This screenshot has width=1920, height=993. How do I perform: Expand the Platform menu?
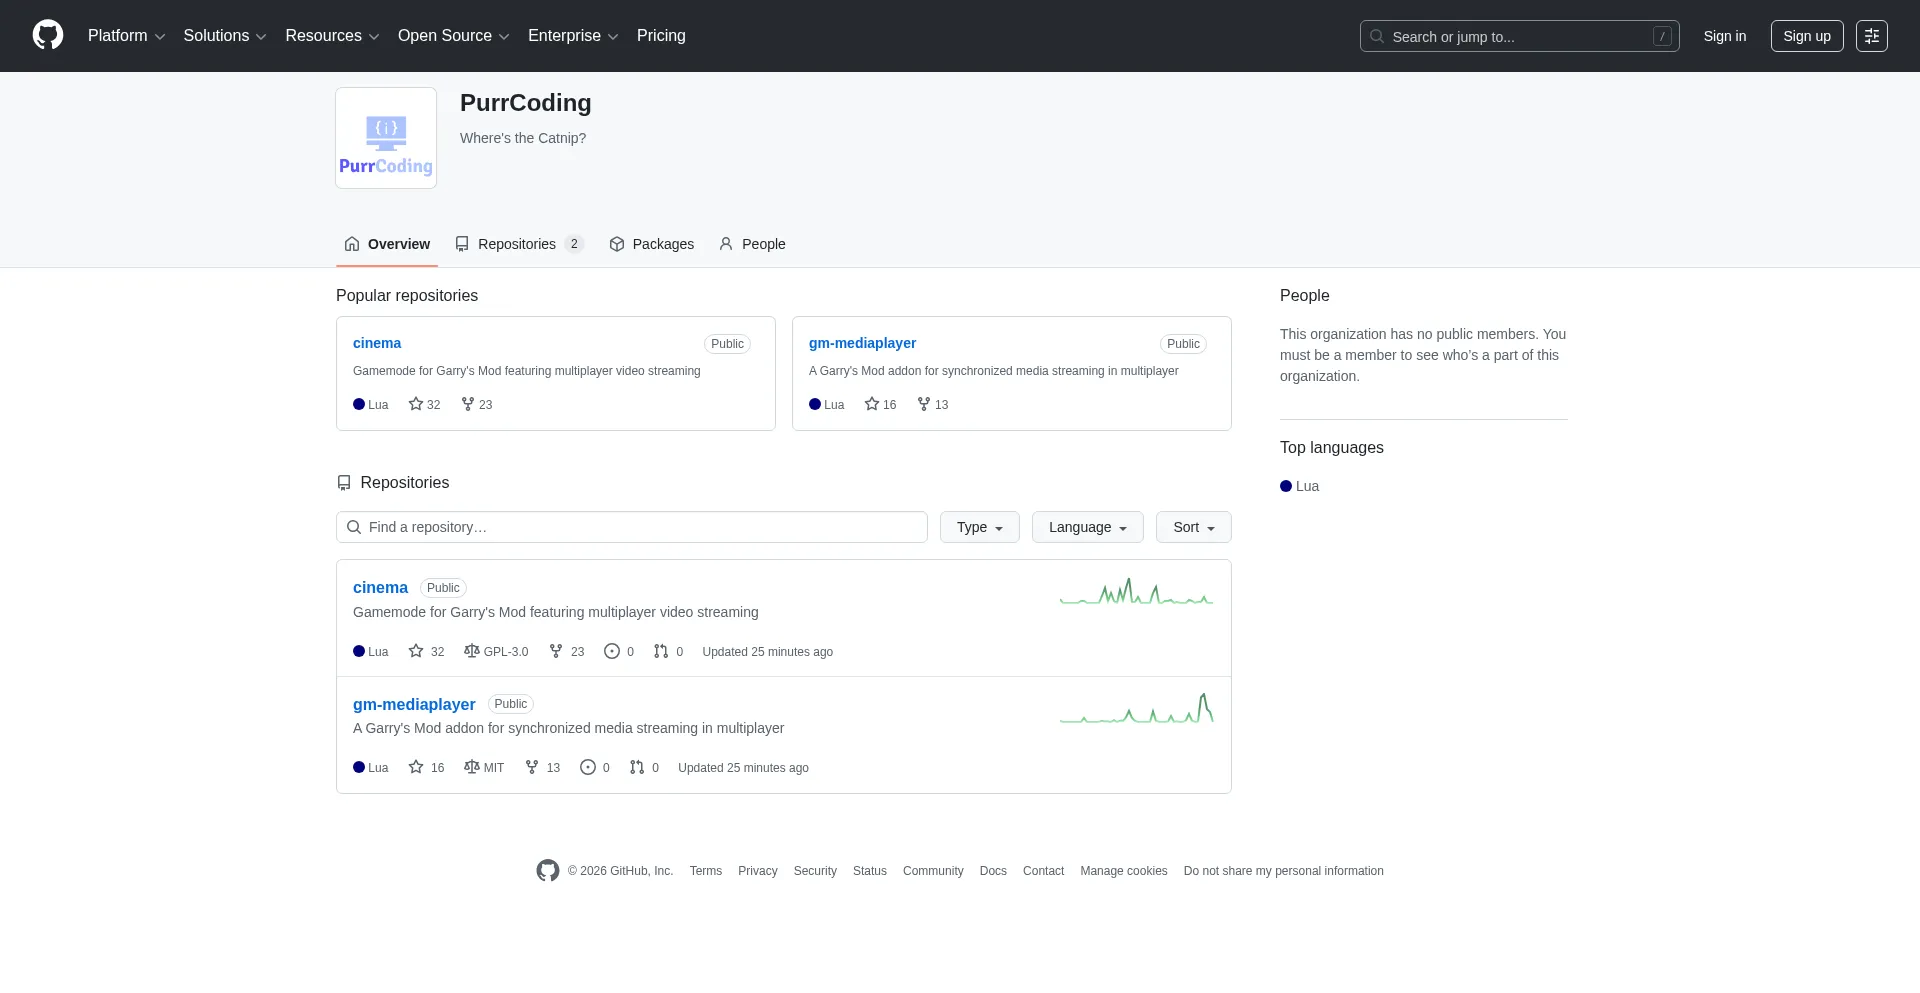coord(127,36)
